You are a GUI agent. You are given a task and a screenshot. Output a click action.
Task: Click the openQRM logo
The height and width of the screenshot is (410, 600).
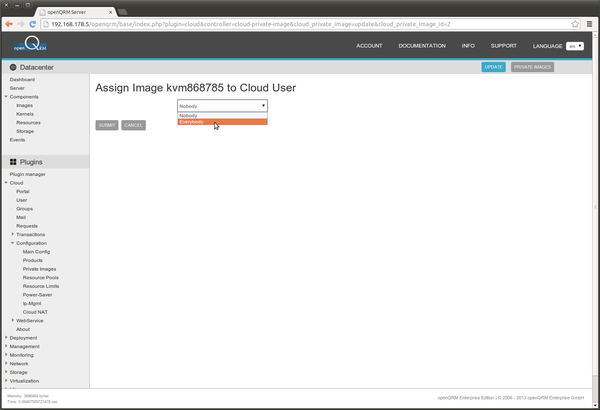(x=30, y=44)
